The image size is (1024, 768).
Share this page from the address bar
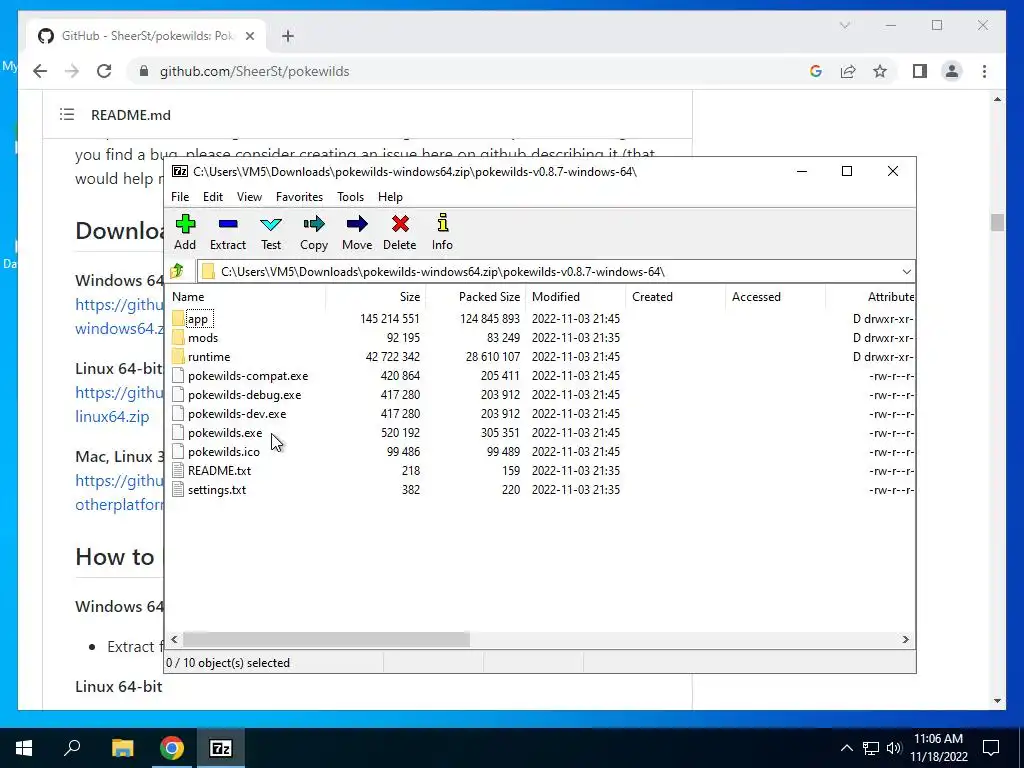848,71
